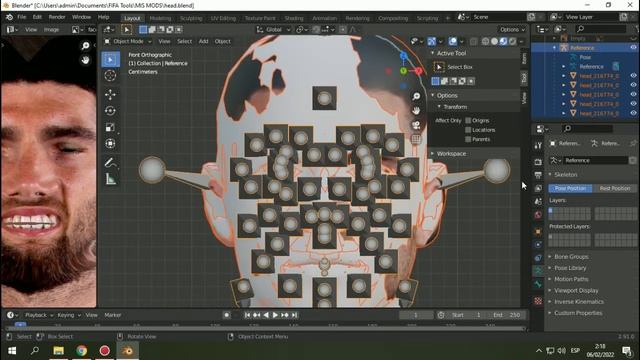
Task: Switch to the UV Editing workspace tab
Action: 223,18
